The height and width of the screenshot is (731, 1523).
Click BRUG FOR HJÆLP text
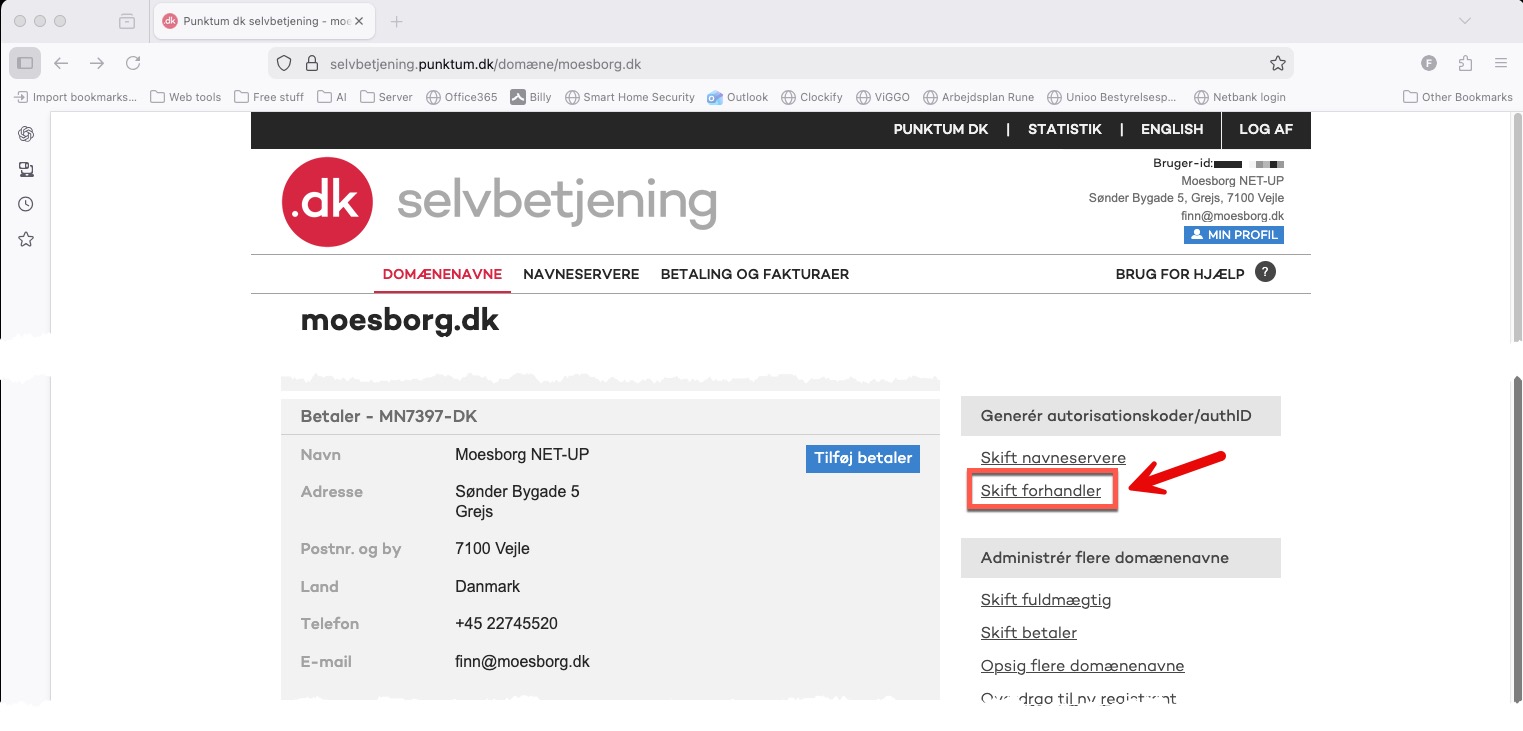coord(1180,274)
